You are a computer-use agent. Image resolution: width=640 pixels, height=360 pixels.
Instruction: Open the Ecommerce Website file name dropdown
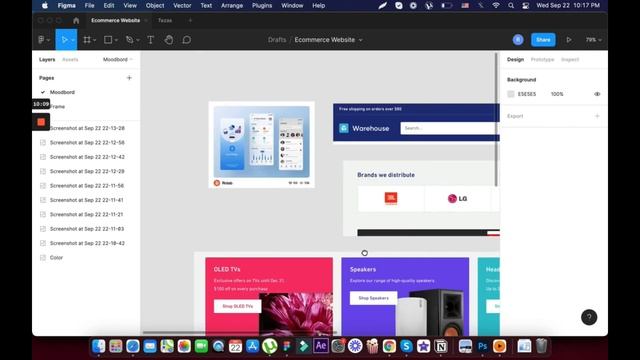click(360, 40)
